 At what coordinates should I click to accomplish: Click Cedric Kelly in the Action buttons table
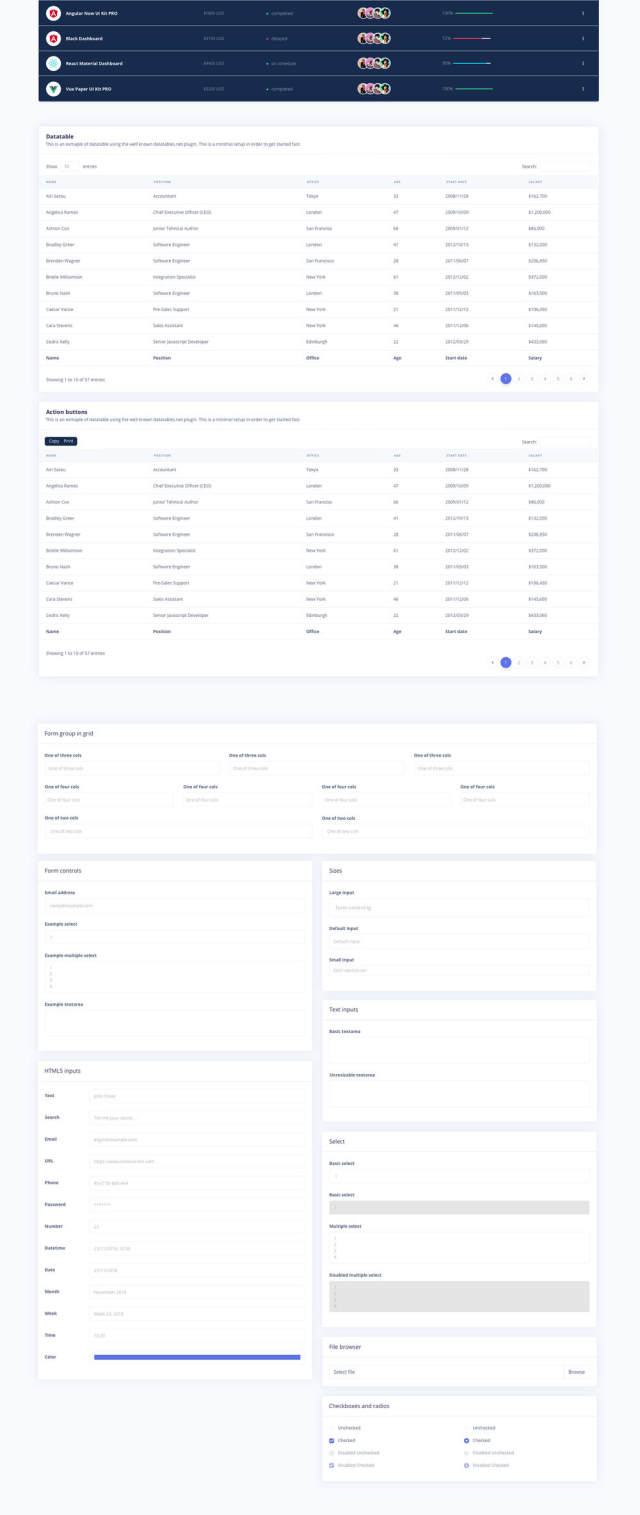57,615
